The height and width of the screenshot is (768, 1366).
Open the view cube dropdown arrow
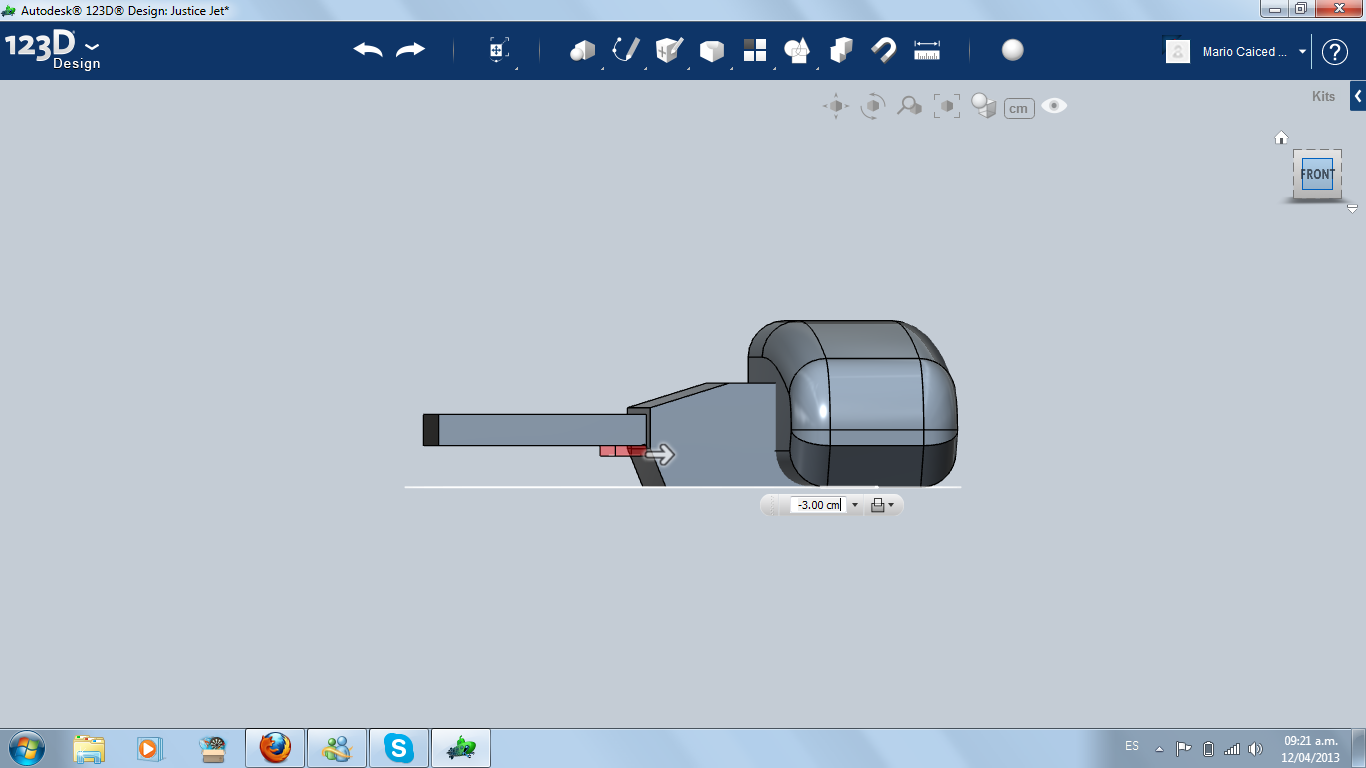(x=1352, y=208)
